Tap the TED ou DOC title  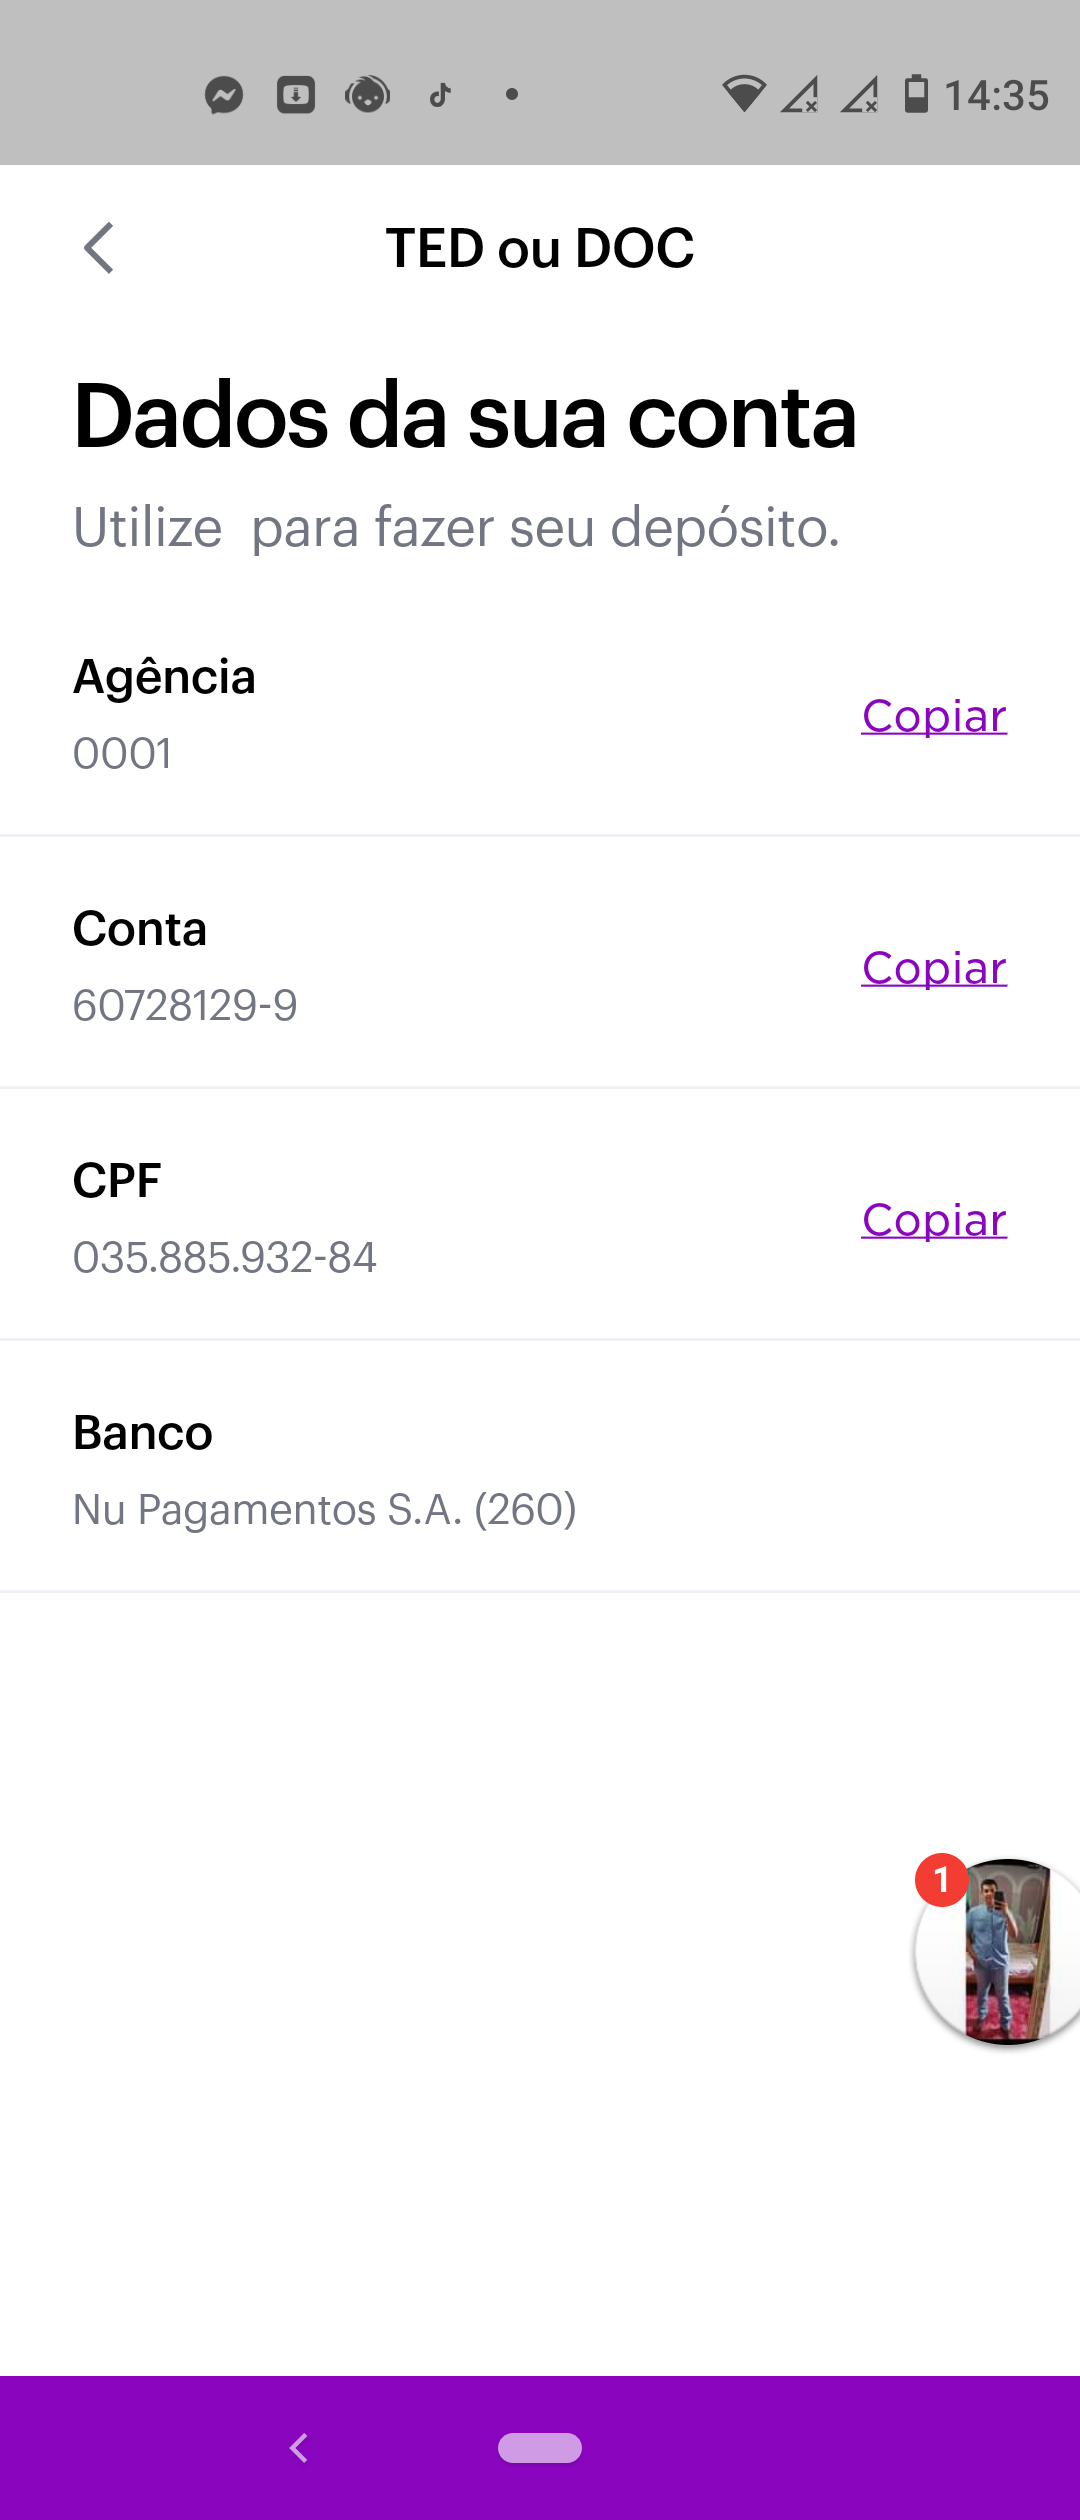click(x=540, y=248)
